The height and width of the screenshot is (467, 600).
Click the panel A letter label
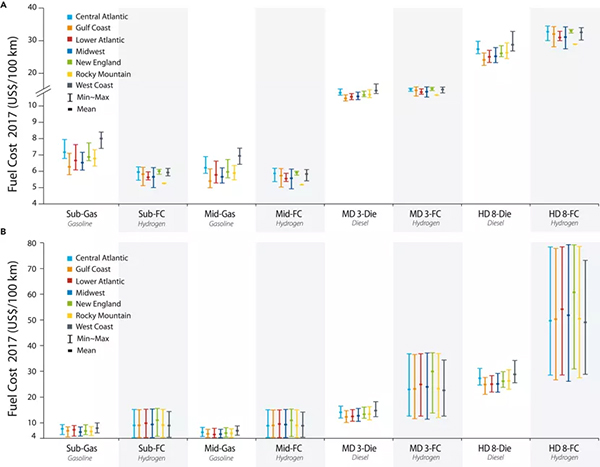(6, 5)
